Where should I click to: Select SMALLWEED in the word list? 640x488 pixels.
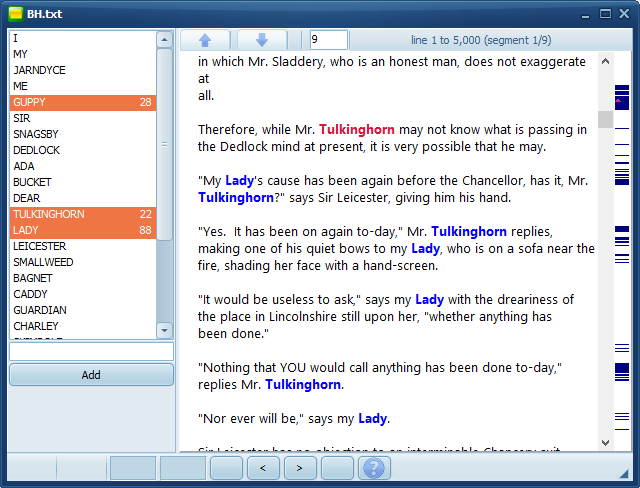pos(83,262)
